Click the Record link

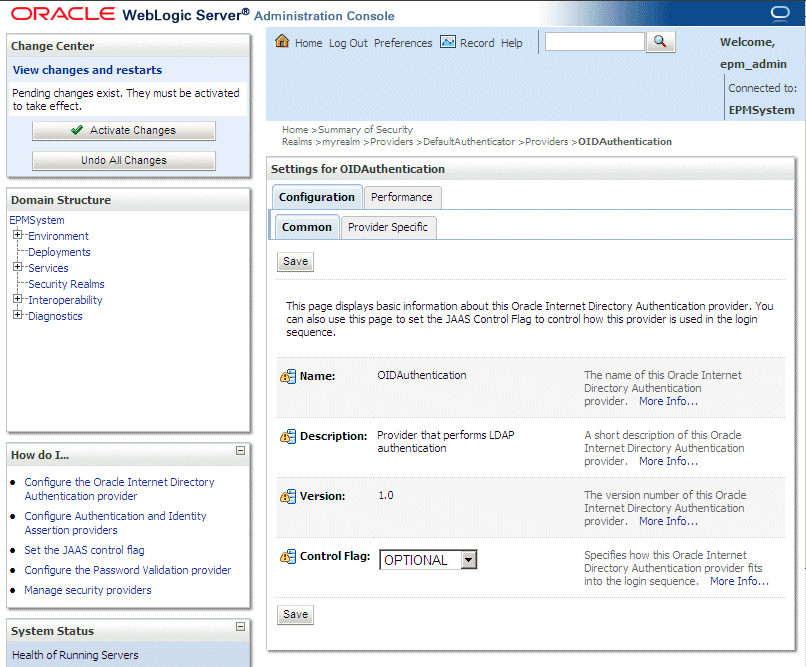point(477,43)
